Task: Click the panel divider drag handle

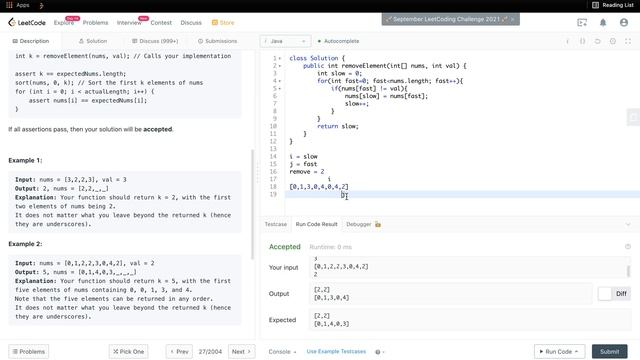Action: (x=258, y=172)
